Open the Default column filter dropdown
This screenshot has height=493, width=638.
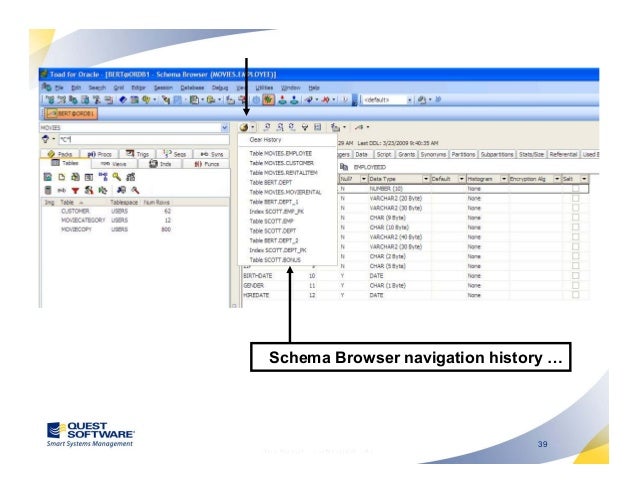point(461,179)
